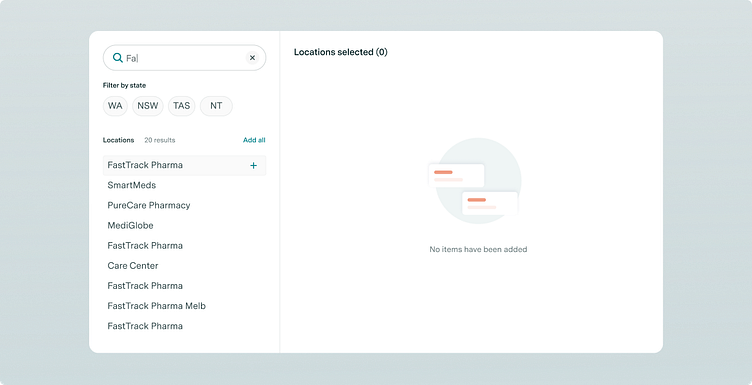Screen dimensions: 752x385
Task: Click the magnifier search icon
Action: coord(118,58)
